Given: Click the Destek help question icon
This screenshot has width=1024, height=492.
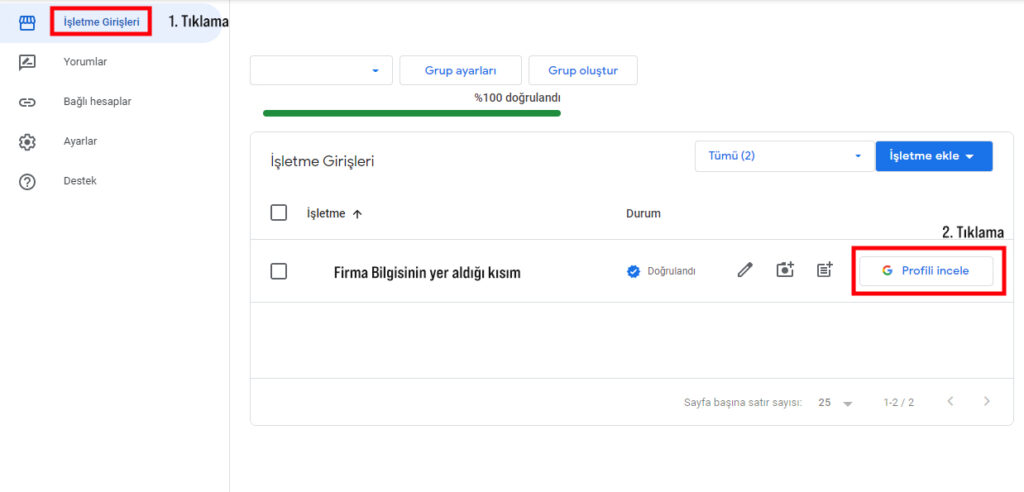Looking at the screenshot, I should pos(27,182).
